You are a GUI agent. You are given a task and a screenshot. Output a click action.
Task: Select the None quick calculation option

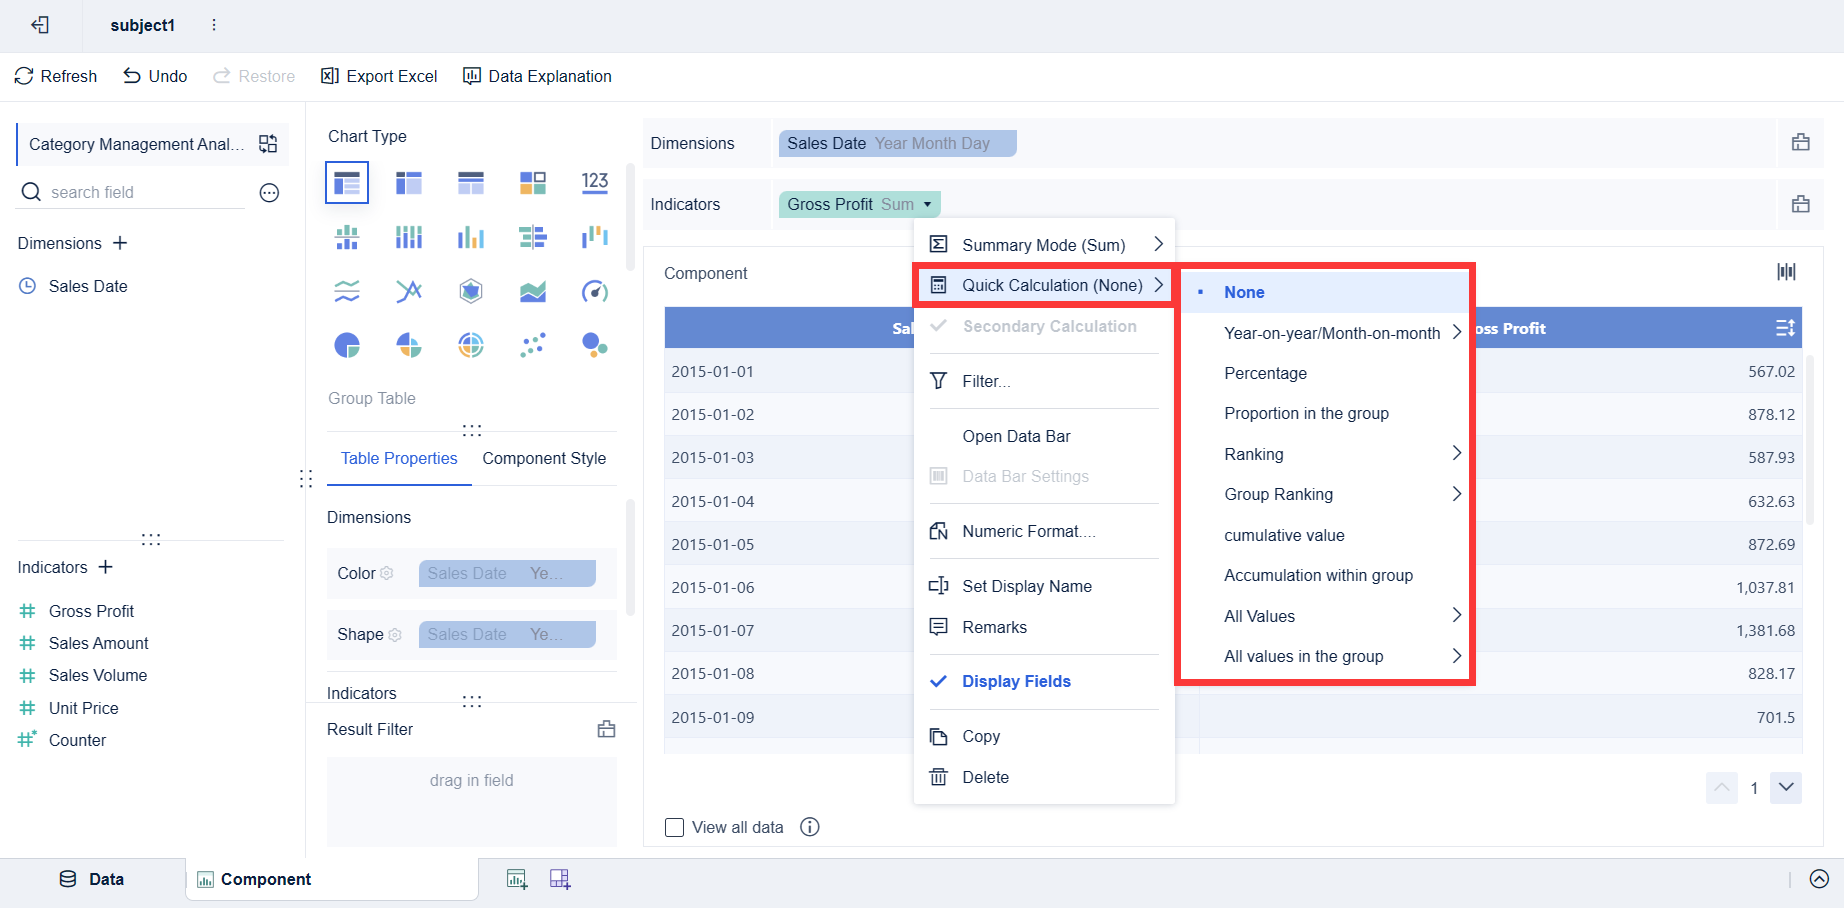coord(1244,292)
